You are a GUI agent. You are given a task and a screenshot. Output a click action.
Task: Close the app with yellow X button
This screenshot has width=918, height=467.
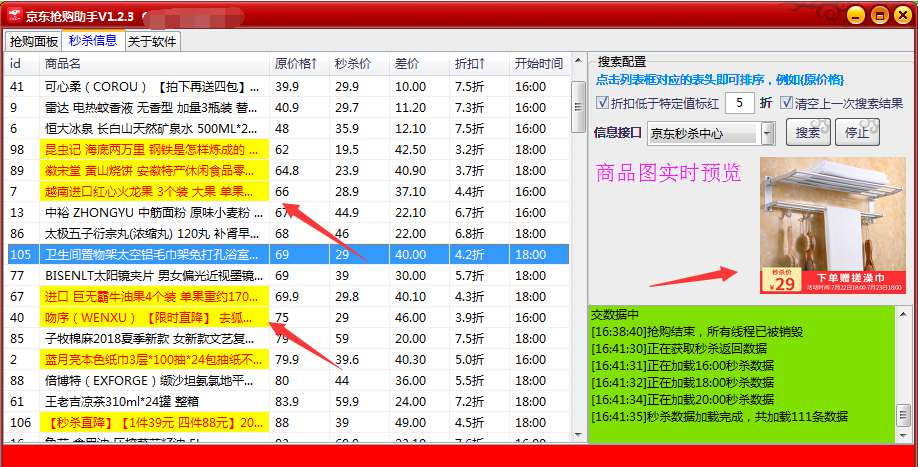click(x=903, y=15)
